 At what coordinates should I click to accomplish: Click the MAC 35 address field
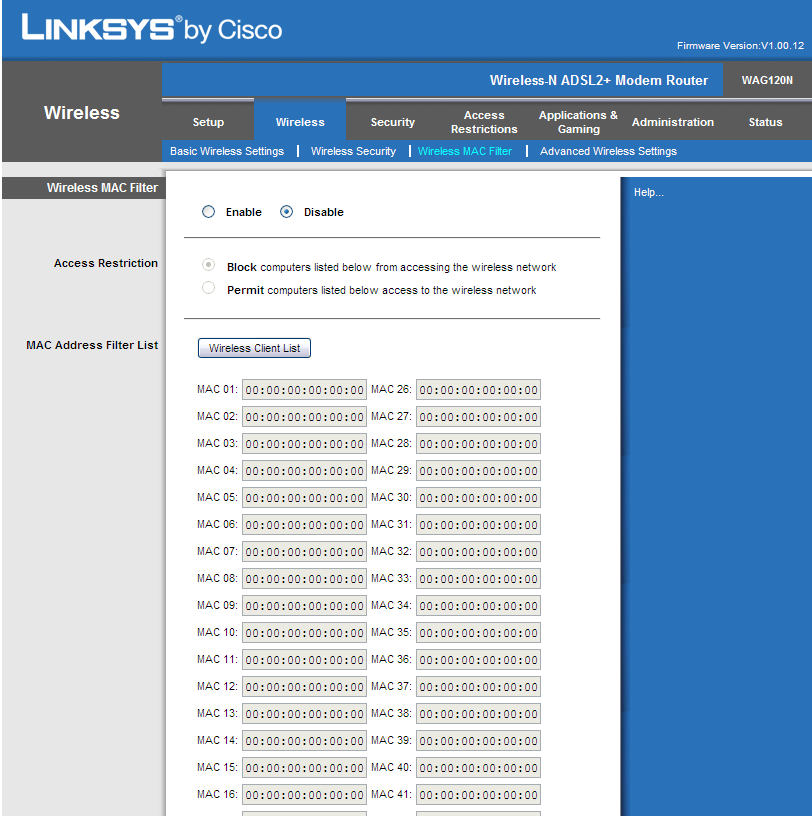click(478, 633)
